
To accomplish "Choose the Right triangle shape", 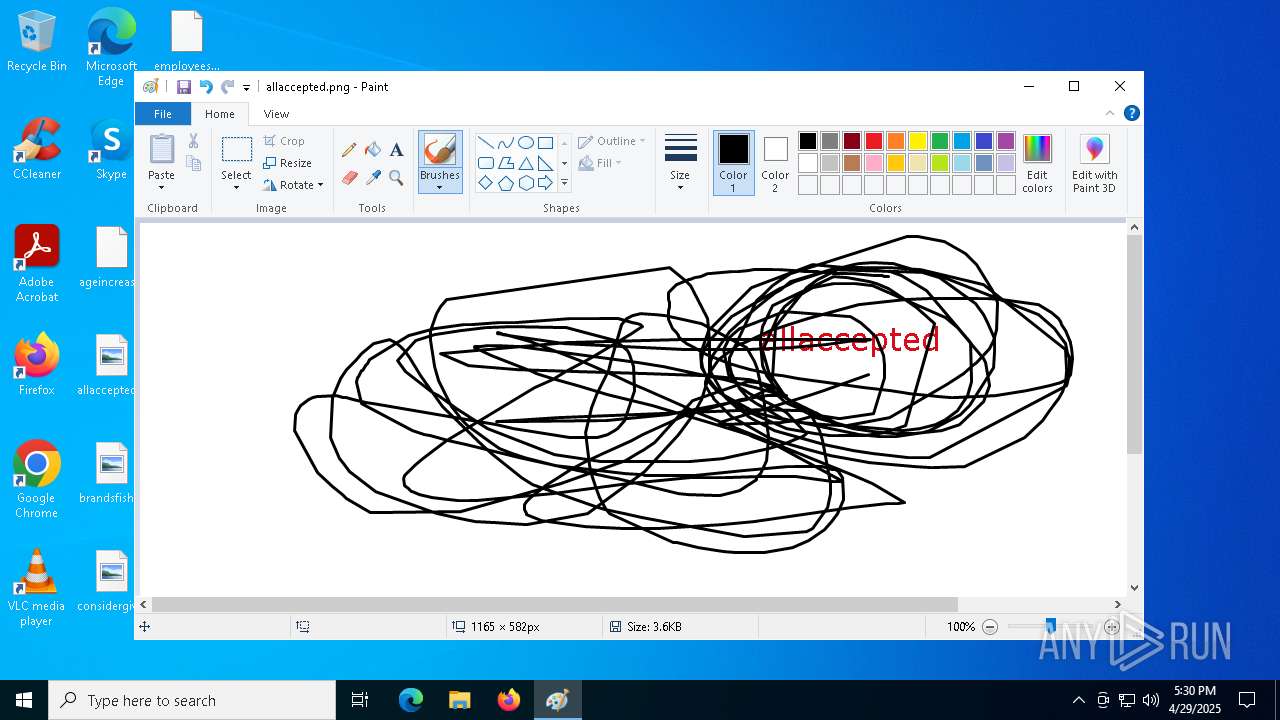I will point(545,163).
